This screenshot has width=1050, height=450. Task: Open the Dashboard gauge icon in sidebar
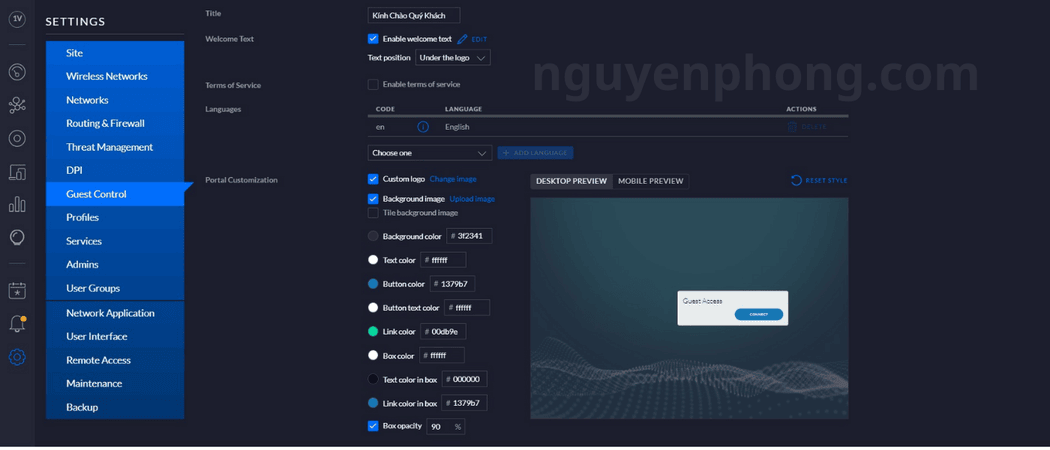pos(17,72)
